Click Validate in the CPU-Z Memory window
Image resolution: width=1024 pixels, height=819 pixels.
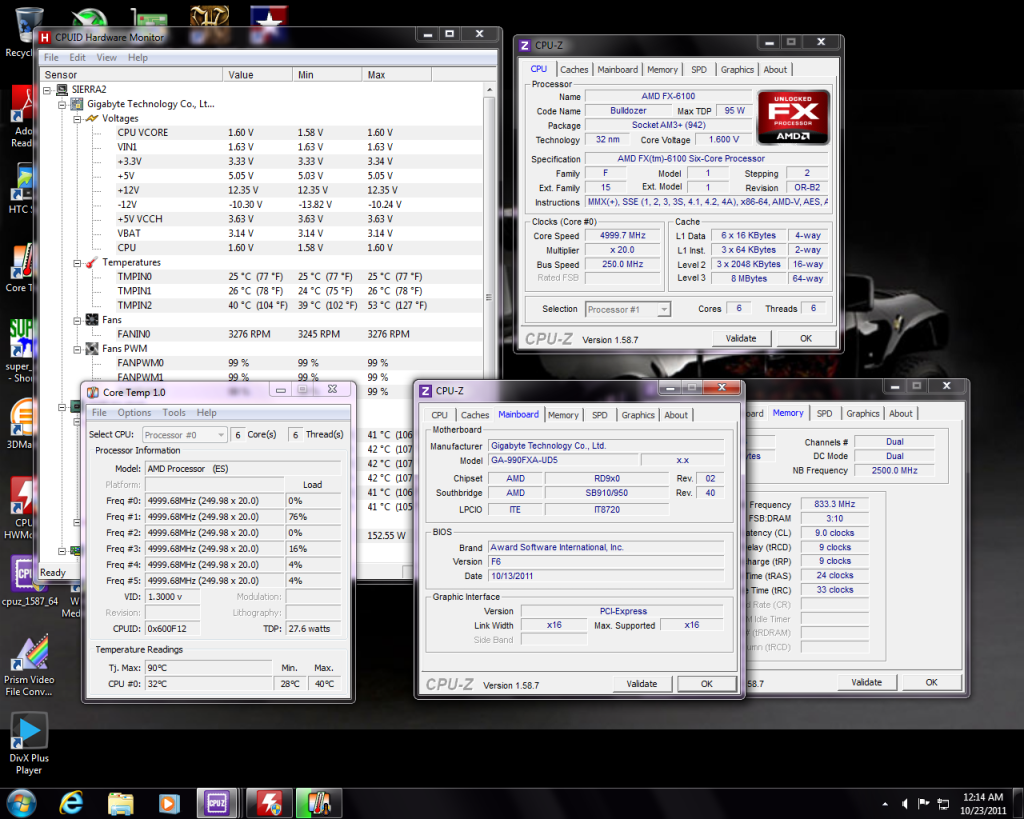coord(867,682)
